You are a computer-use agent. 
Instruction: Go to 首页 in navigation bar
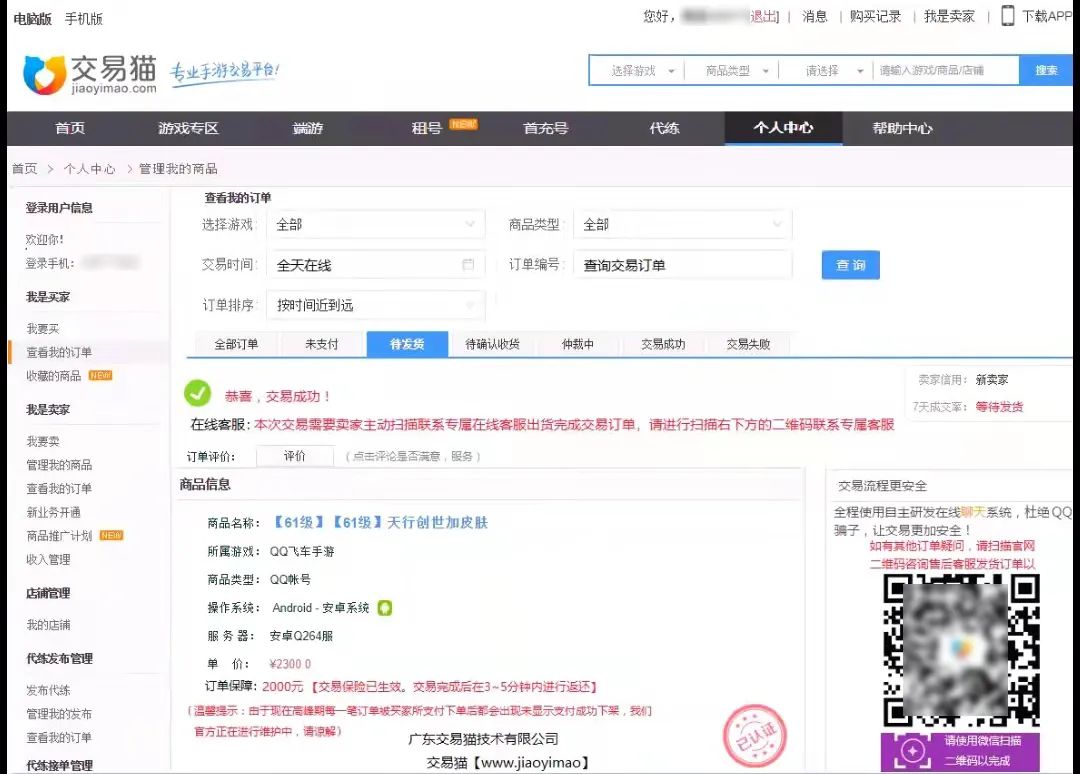coord(70,128)
